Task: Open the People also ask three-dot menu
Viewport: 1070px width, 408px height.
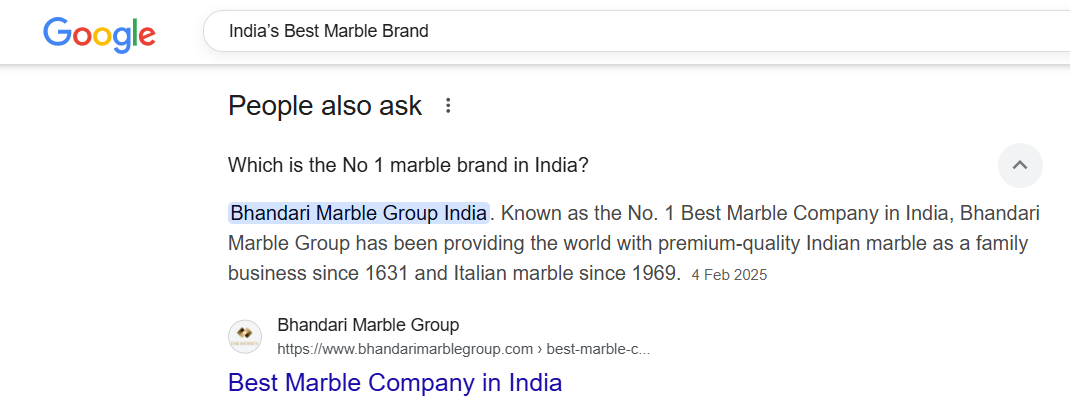Action: pyautogui.click(x=448, y=106)
